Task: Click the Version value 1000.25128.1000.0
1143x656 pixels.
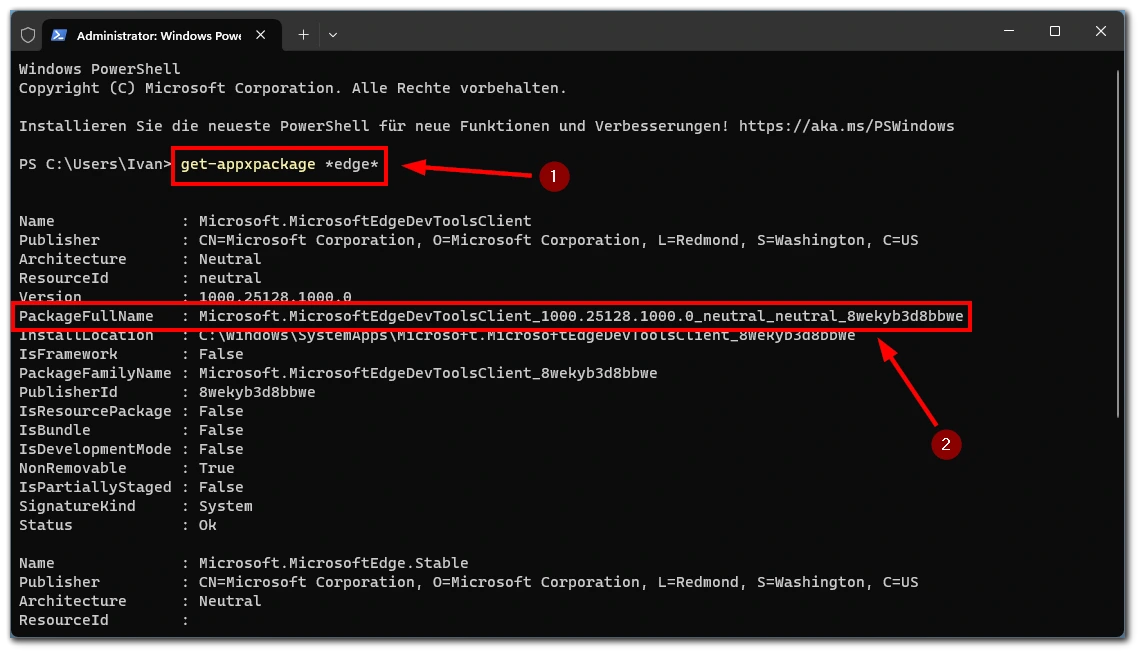Action: click(x=275, y=297)
